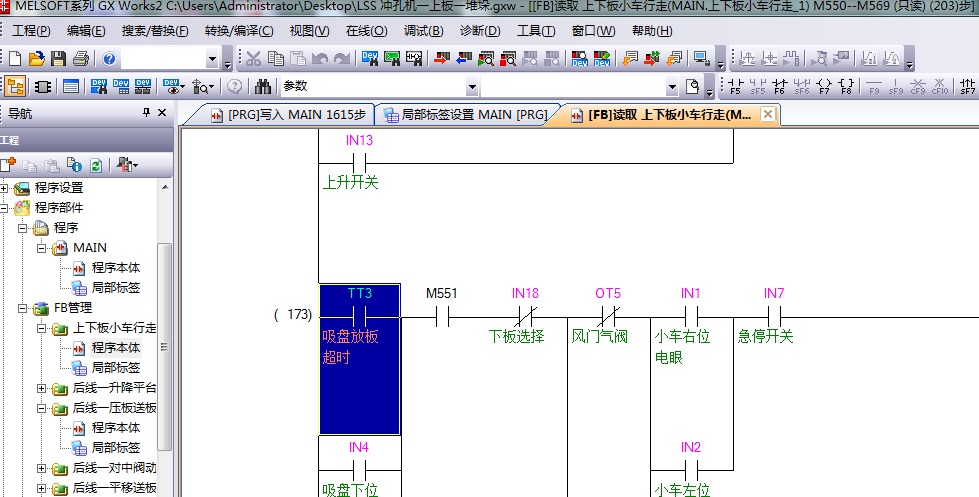
Task: Insert a normally open contact (F5)
Action: pos(737,87)
